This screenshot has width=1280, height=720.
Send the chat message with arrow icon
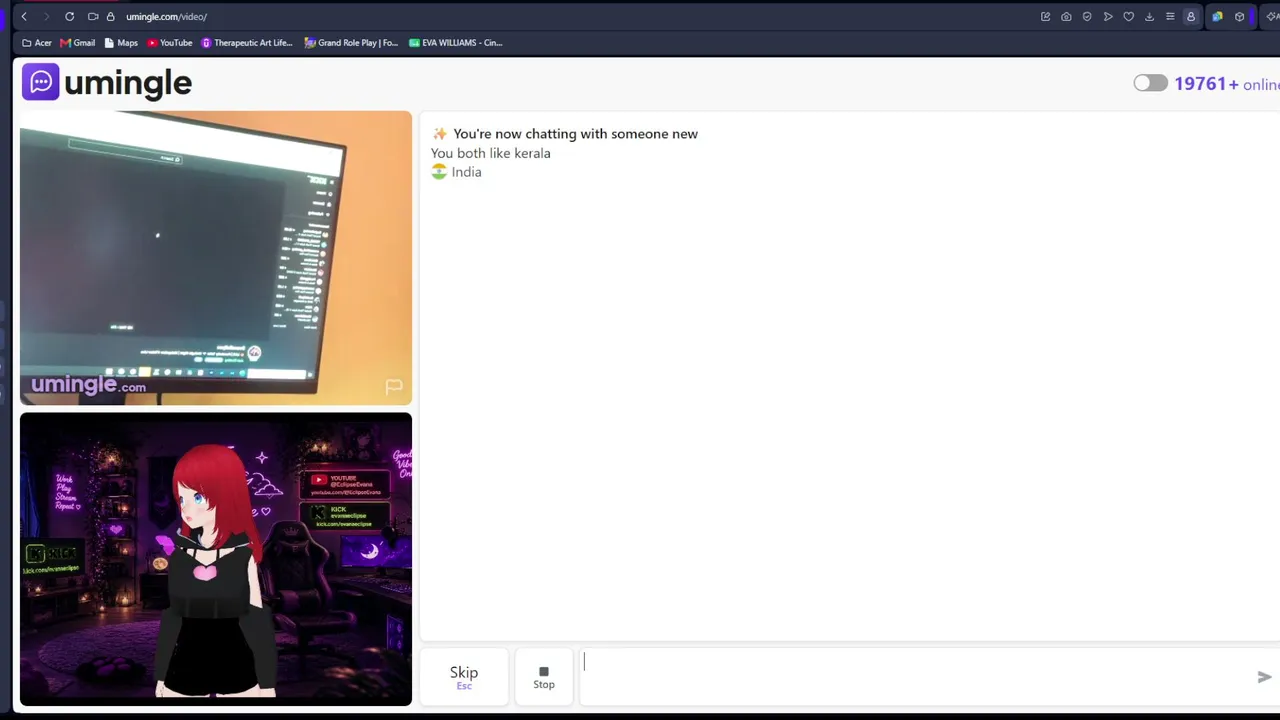1264,677
